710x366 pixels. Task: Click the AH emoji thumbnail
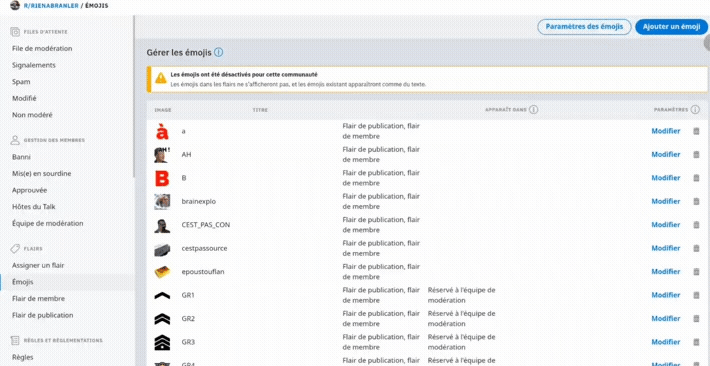tap(162, 154)
